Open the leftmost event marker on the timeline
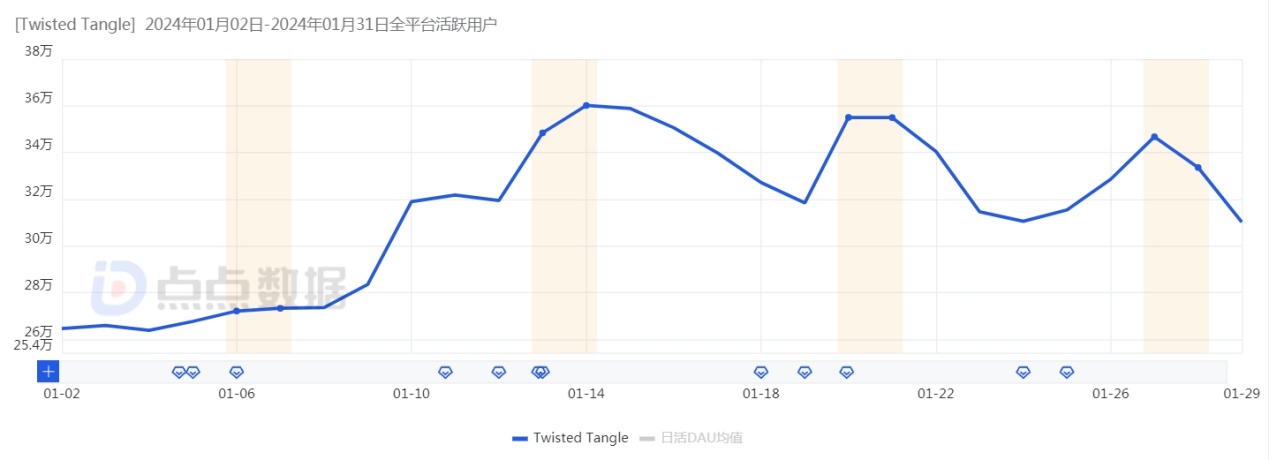Viewport: 1269px width, 460px height. (179, 372)
